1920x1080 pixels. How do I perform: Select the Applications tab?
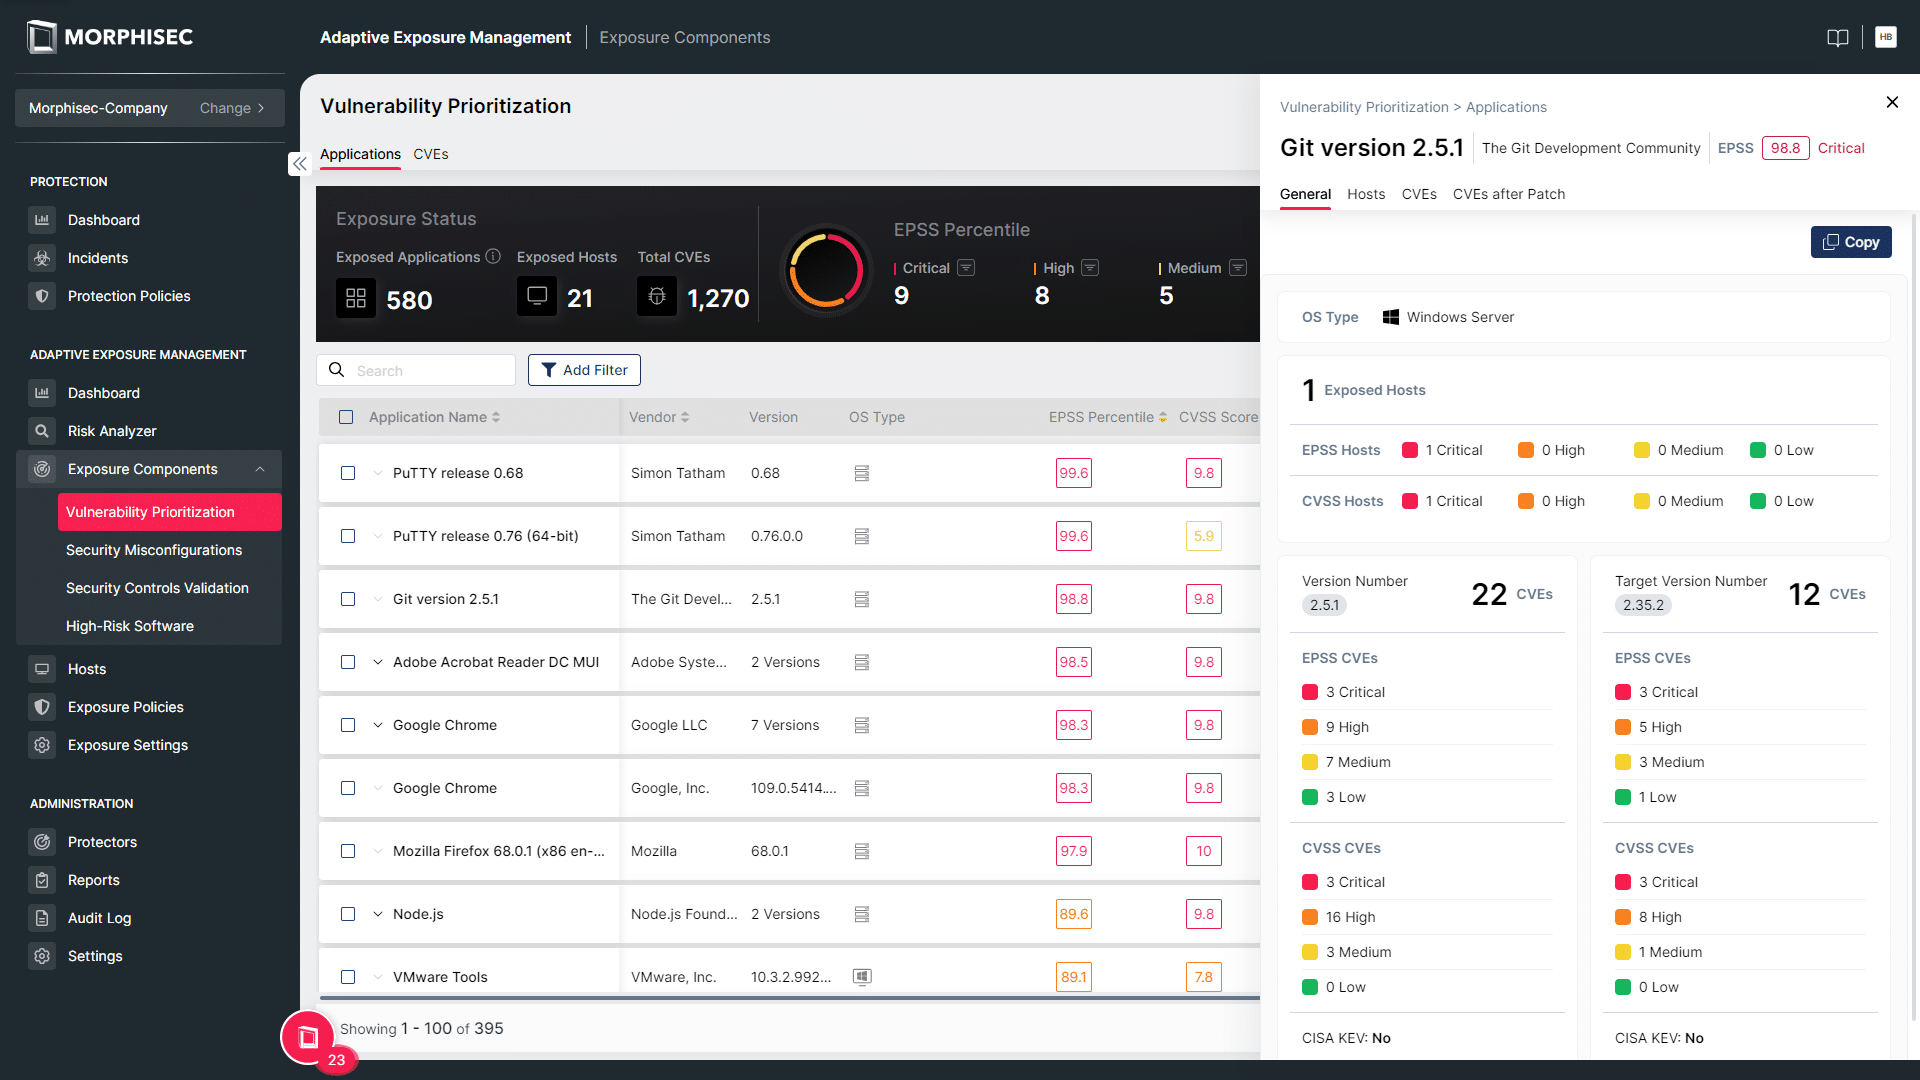pos(360,154)
